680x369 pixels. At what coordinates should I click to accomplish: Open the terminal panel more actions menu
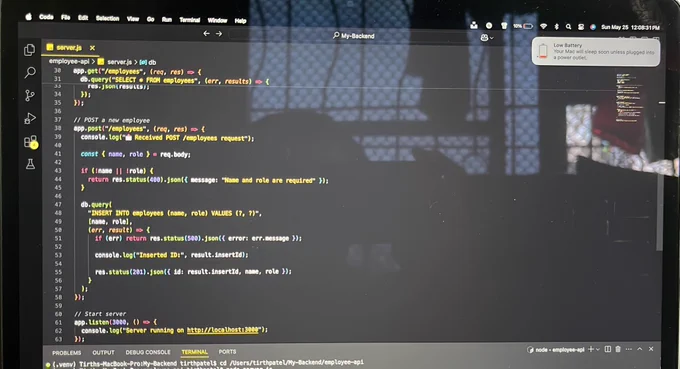coord(628,349)
